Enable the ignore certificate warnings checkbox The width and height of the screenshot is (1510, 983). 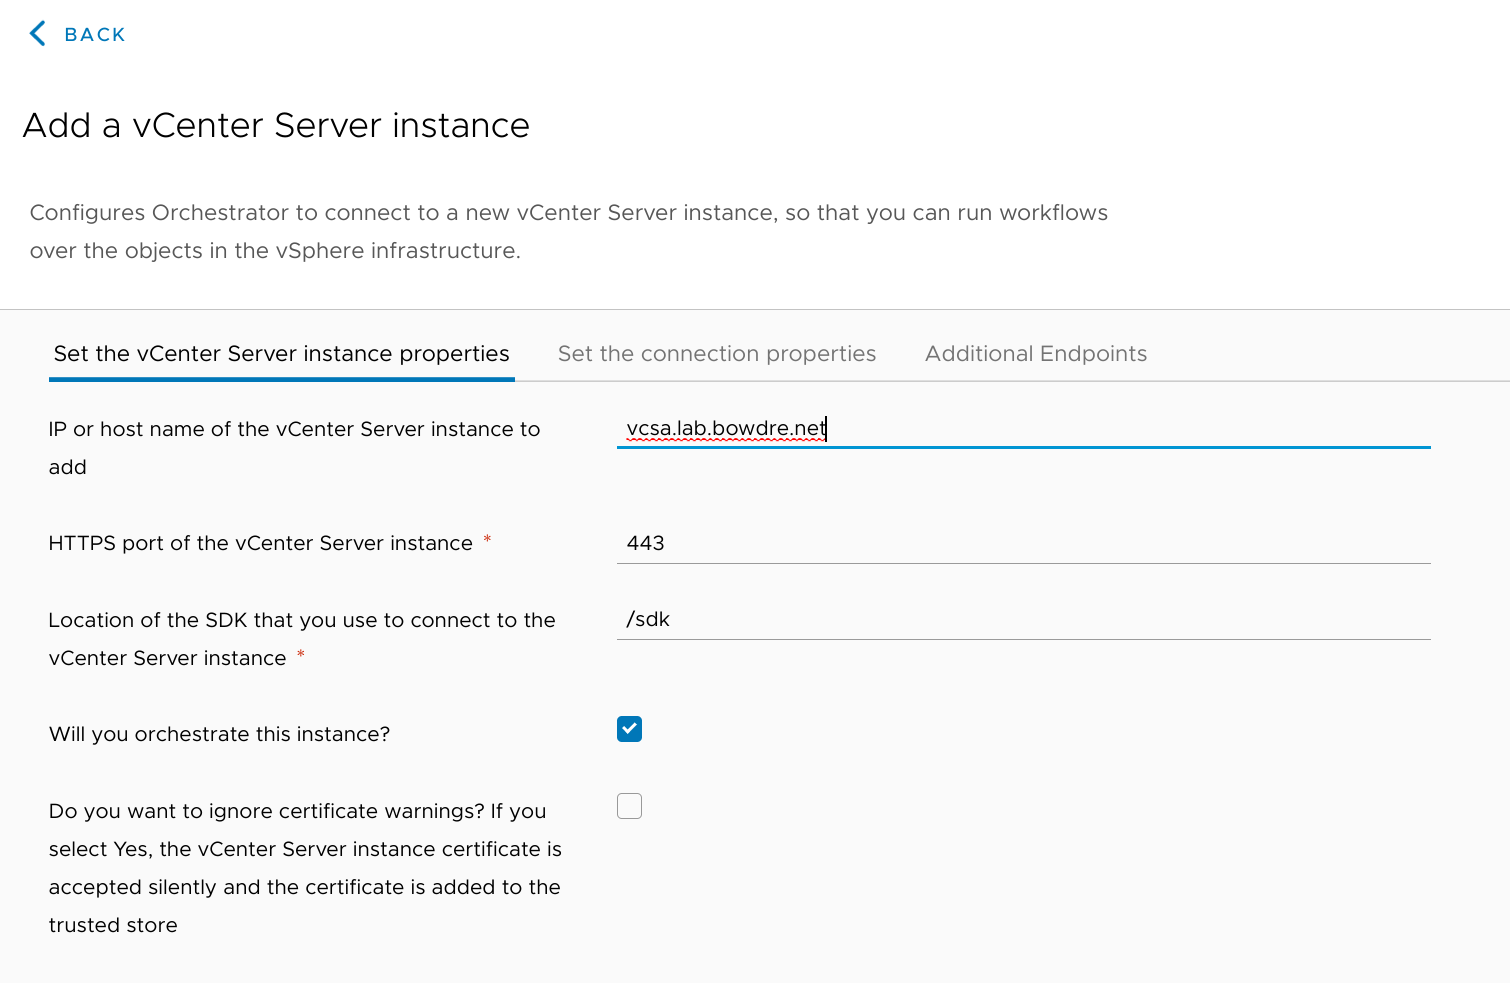[x=629, y=806]
